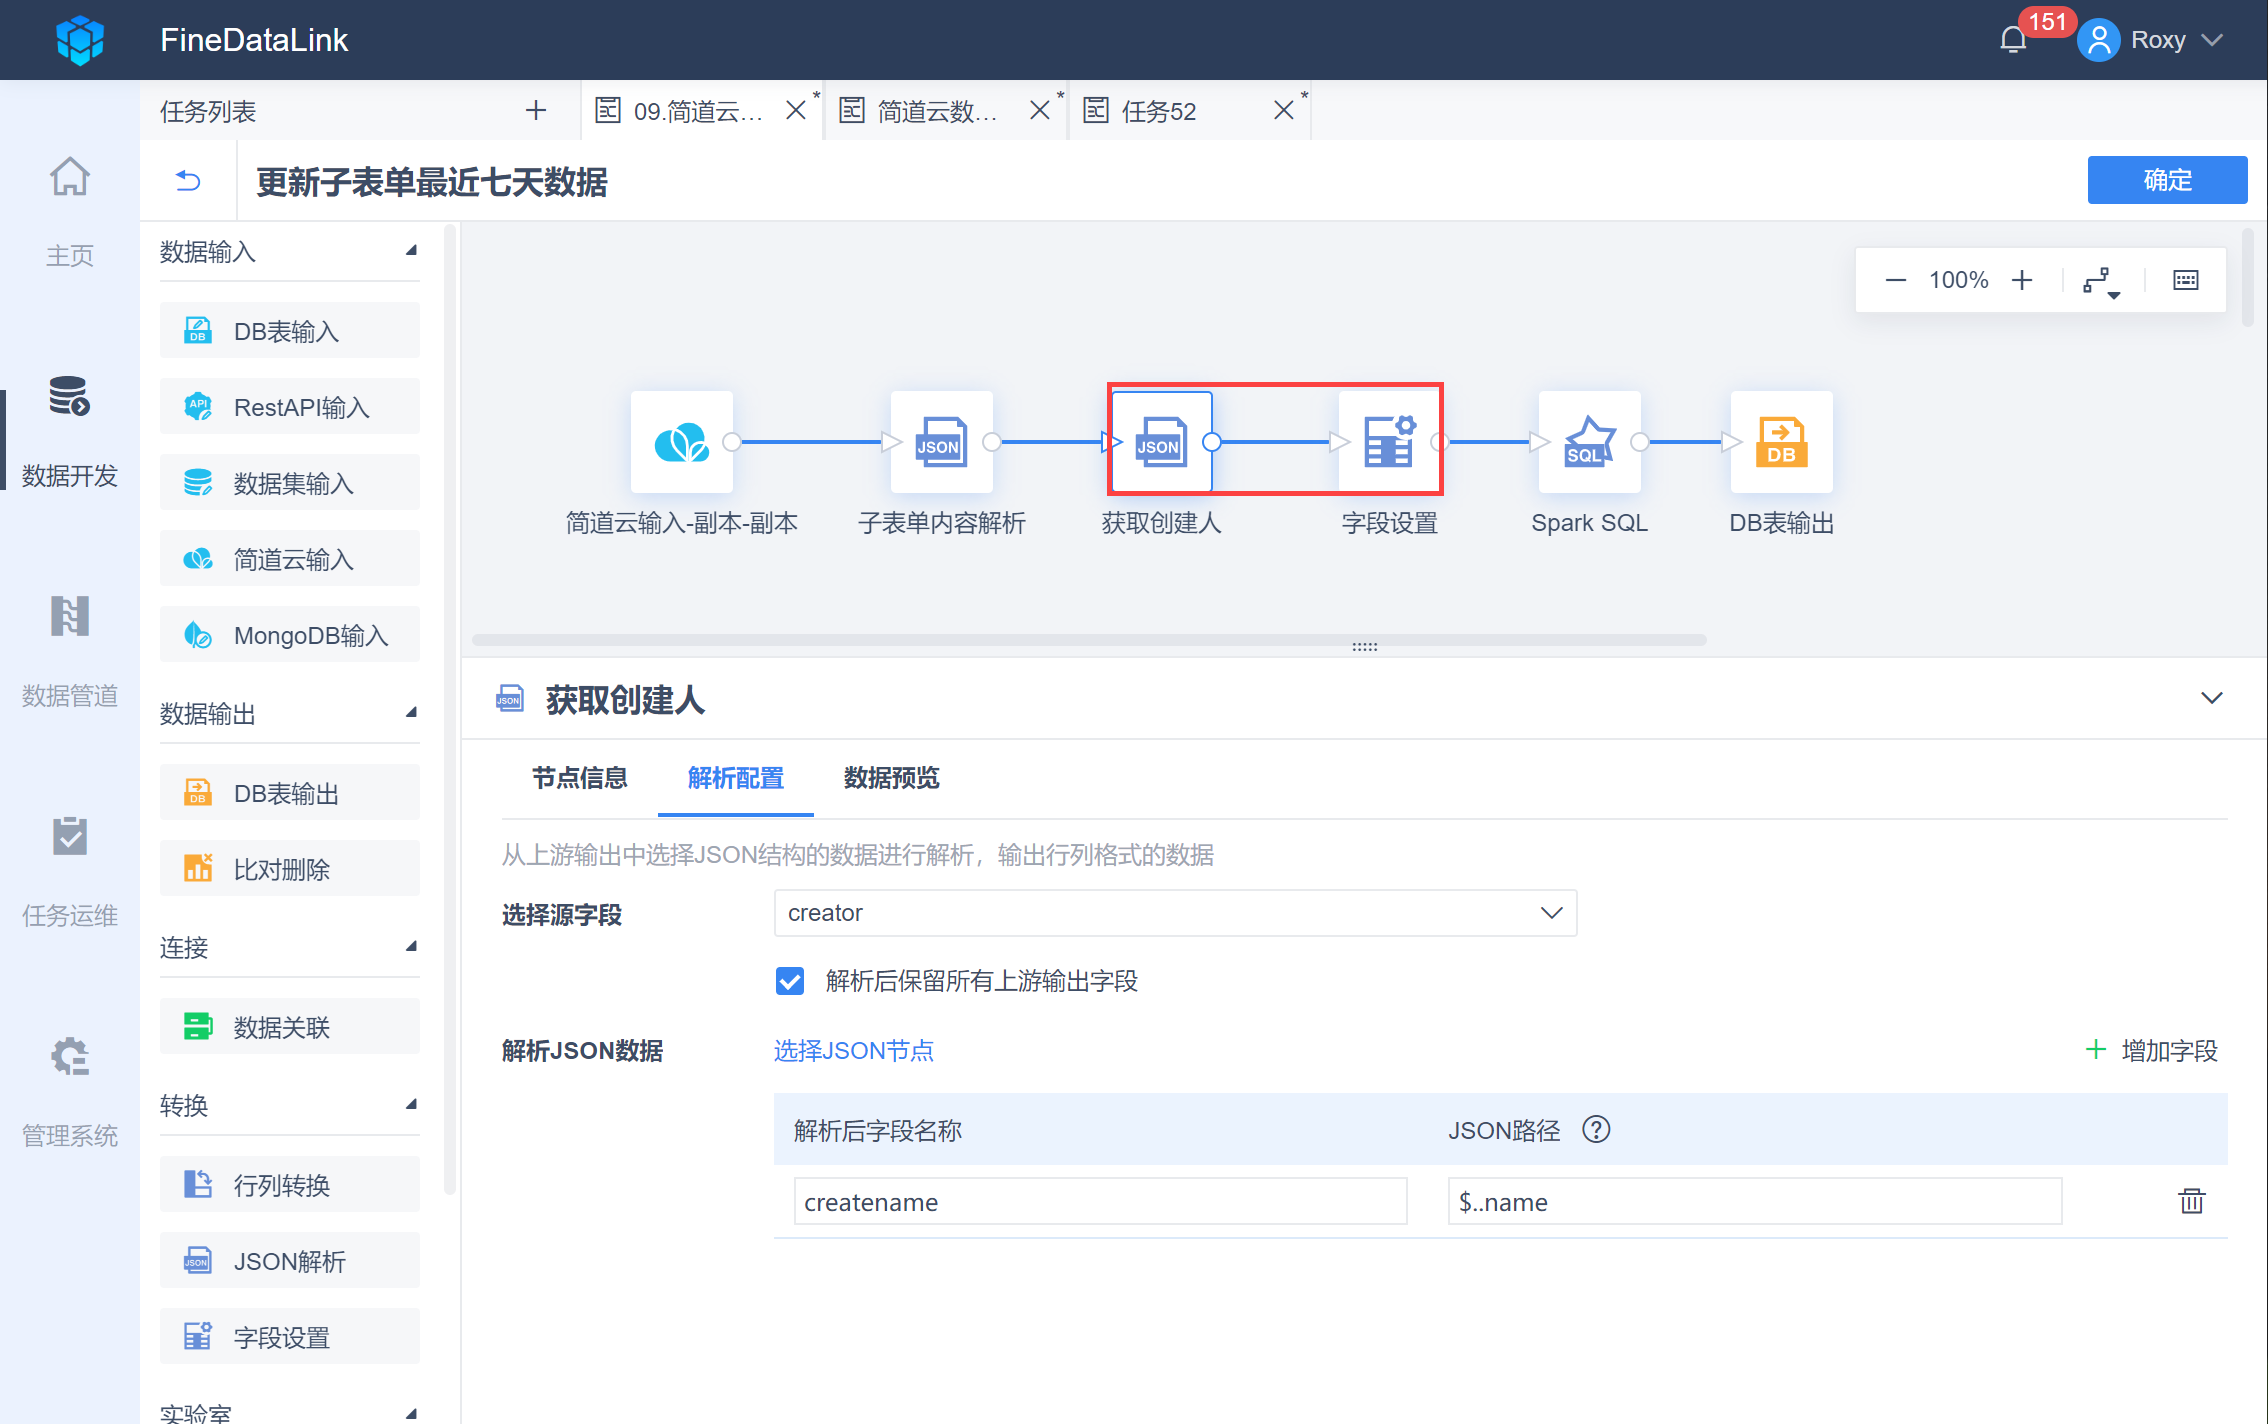Select DB表输入 component
Viewport: 2268px width, 1424px height.
point(290,331)
